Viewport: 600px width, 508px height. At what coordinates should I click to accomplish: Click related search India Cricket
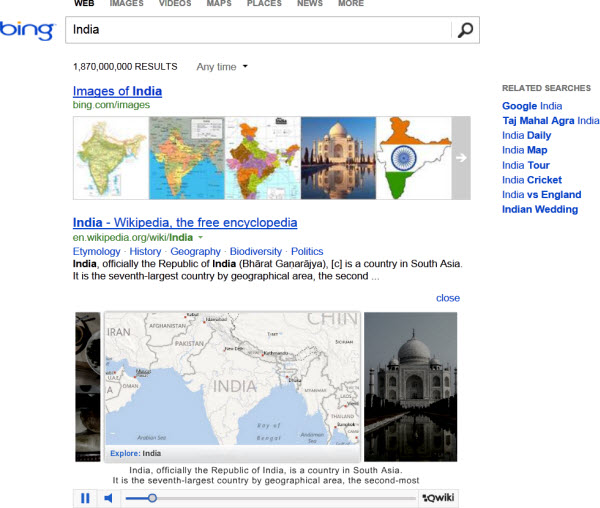532,180
